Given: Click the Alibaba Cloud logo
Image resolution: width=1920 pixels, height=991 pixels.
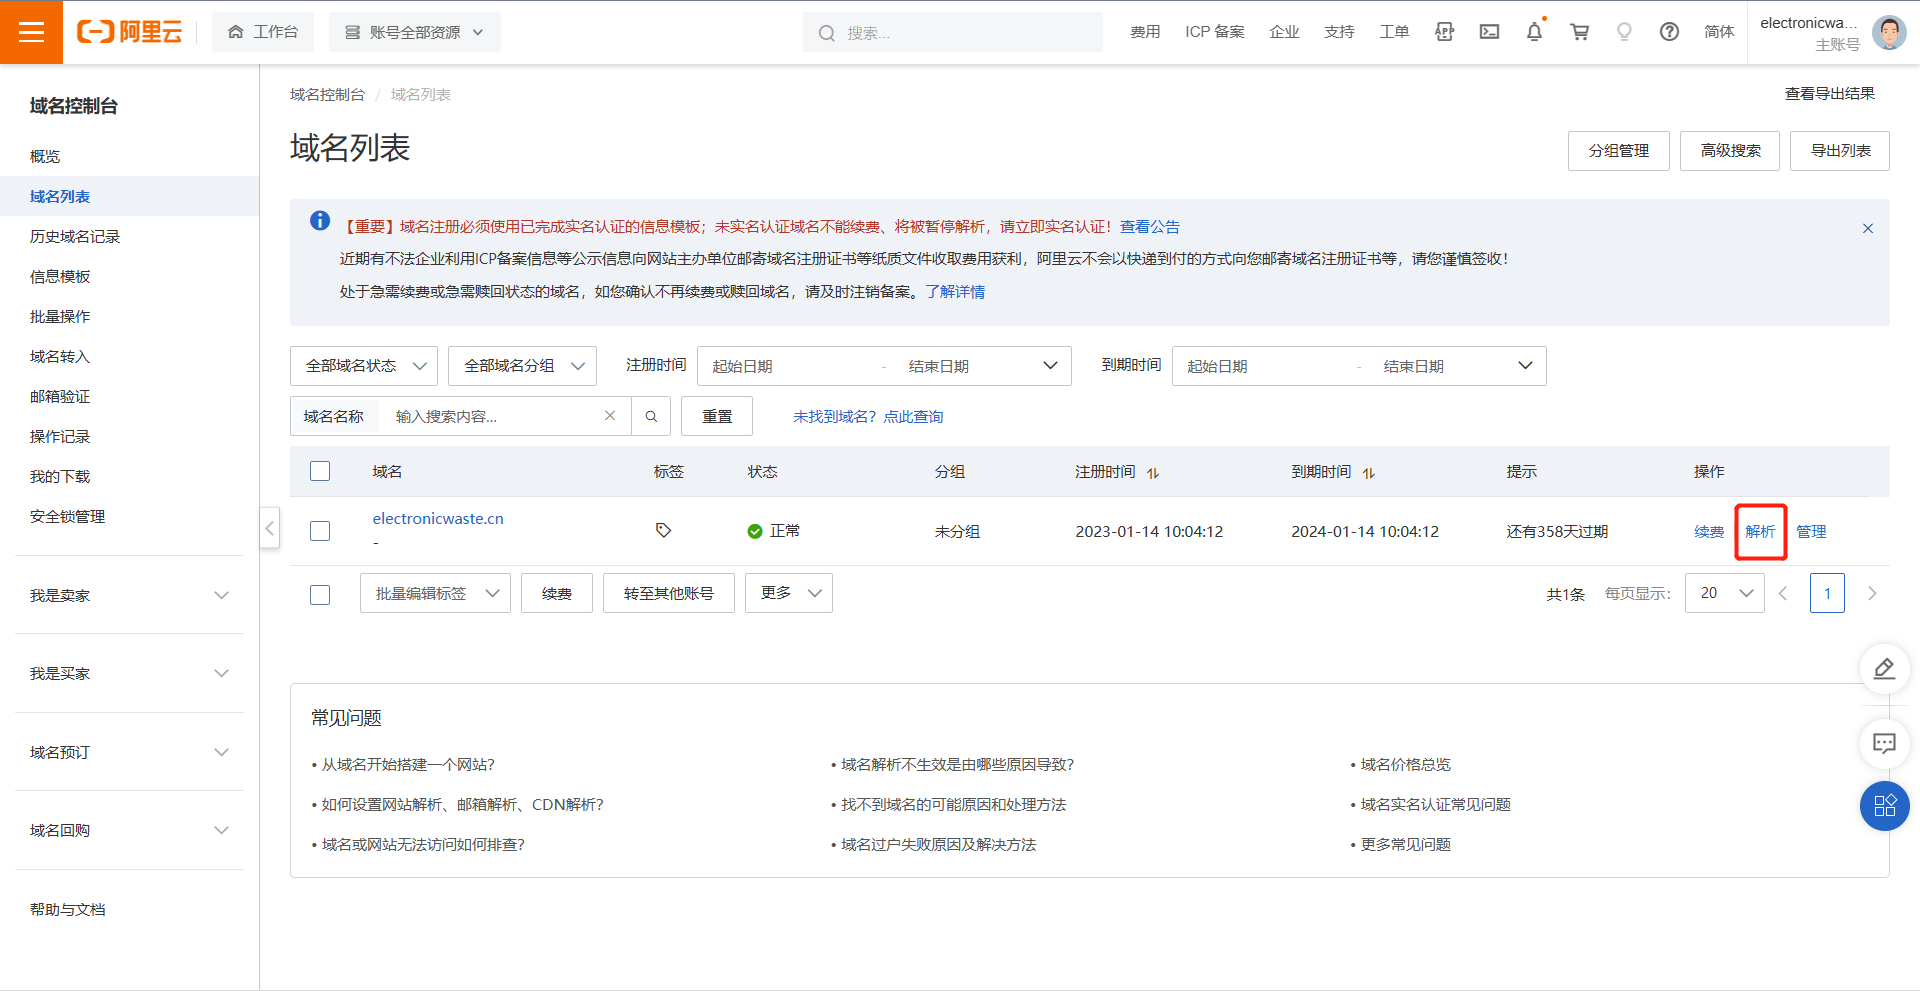Looking at the screenshot, I should pyautogui.click(x=130, y=31).
